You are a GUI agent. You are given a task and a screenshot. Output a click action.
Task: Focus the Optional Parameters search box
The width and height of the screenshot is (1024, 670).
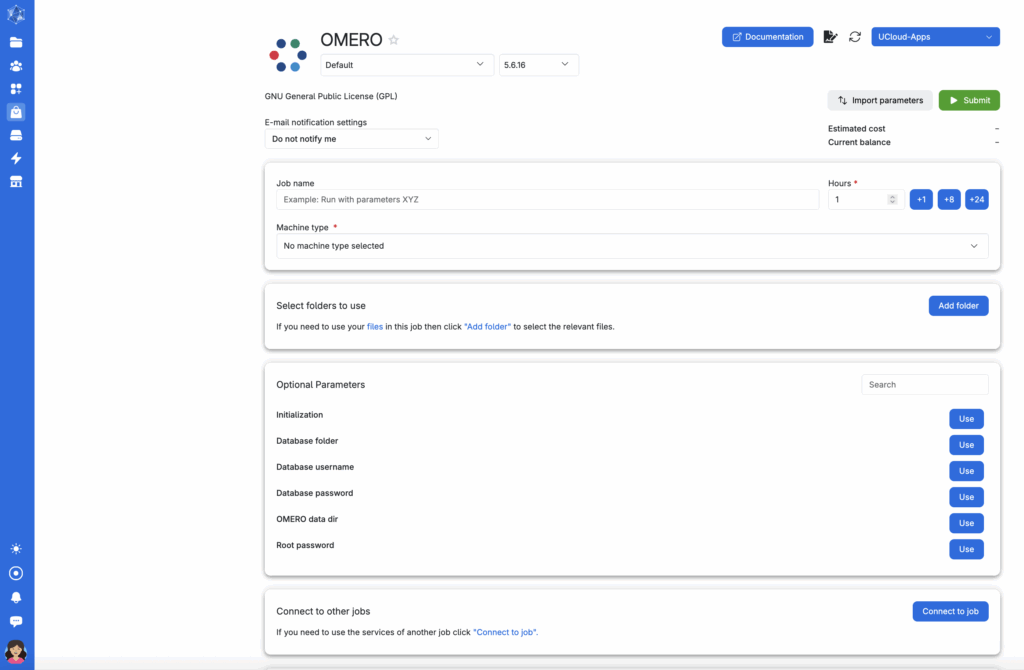(x=925, y=385)
